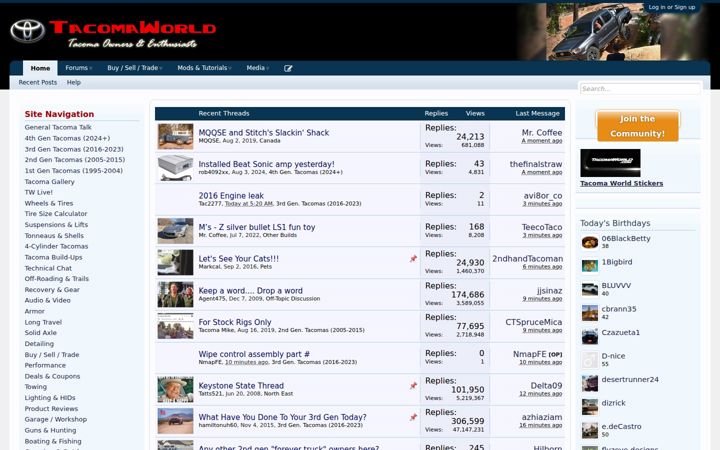Screen dimensions: 720x450
Task: Open Audio & Video sidebar link
Action: point(47,300)
